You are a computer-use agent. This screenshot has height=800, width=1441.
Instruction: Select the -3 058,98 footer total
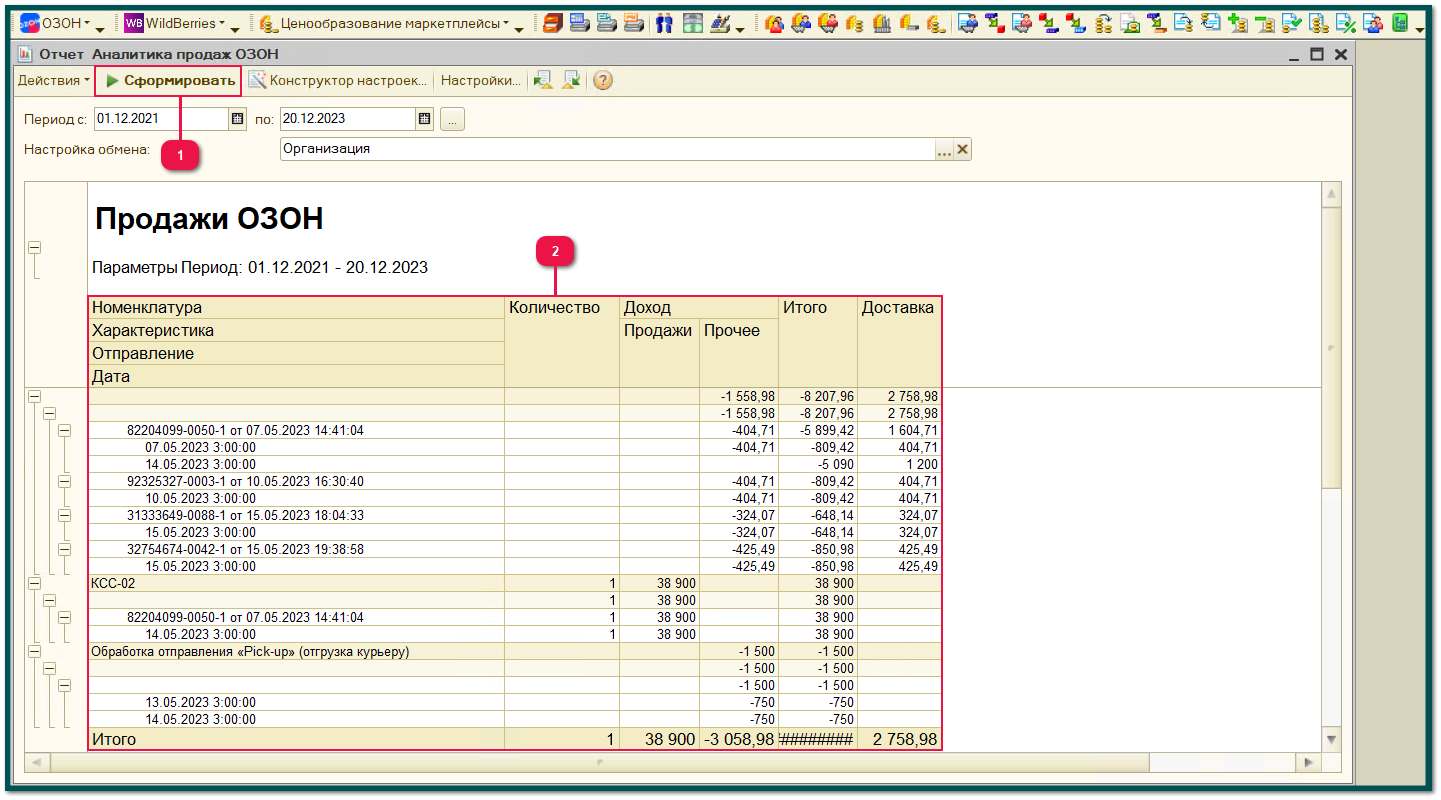pyautogui.click(x=737, y=739)
